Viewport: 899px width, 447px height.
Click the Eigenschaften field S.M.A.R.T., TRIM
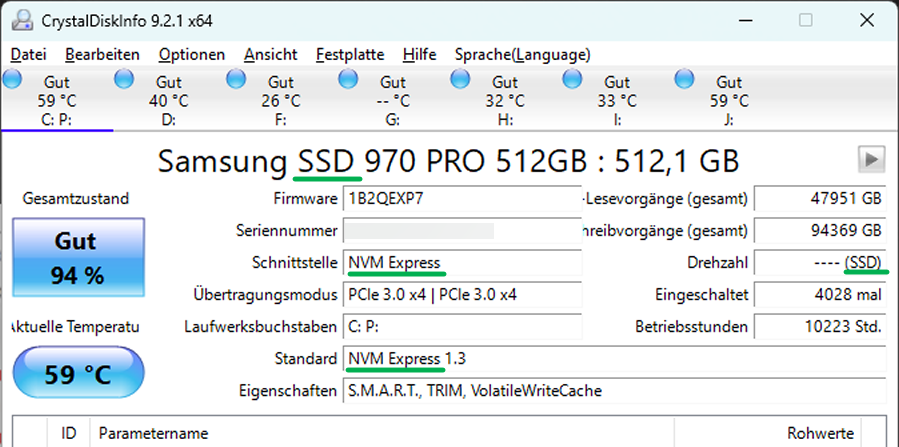pyautogui.click(x=615, y=391)
